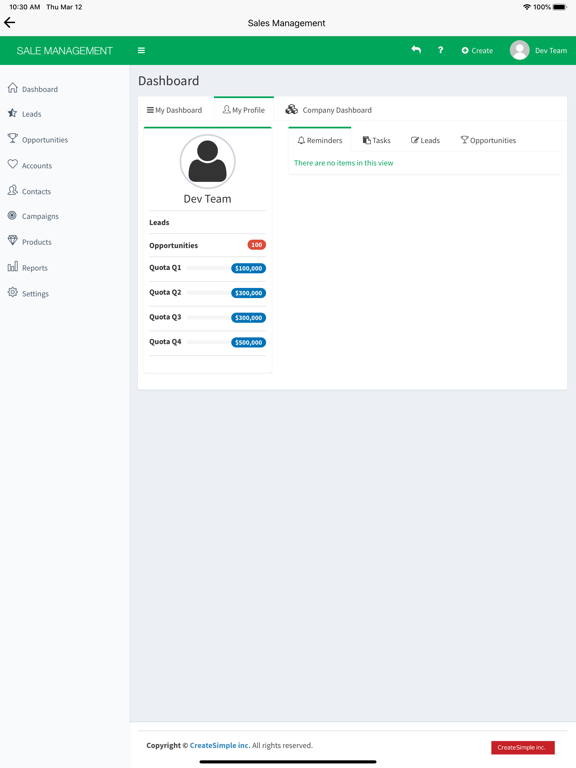
Task: Click the Dev Team profile avatar picture
Action: (x=208, y=162)
